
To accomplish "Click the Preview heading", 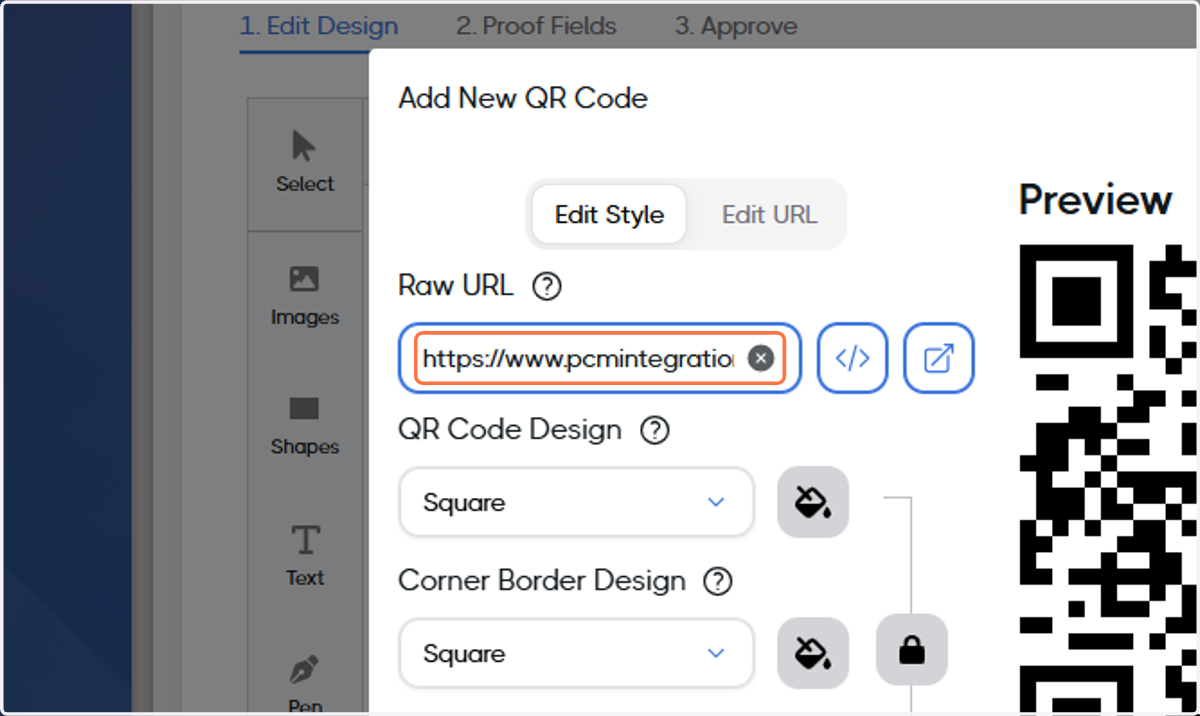I will (x=1095, y=199).
